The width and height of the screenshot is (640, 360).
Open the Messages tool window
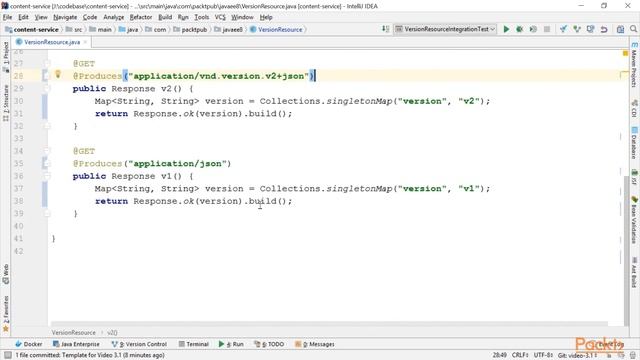click(315, 344)
